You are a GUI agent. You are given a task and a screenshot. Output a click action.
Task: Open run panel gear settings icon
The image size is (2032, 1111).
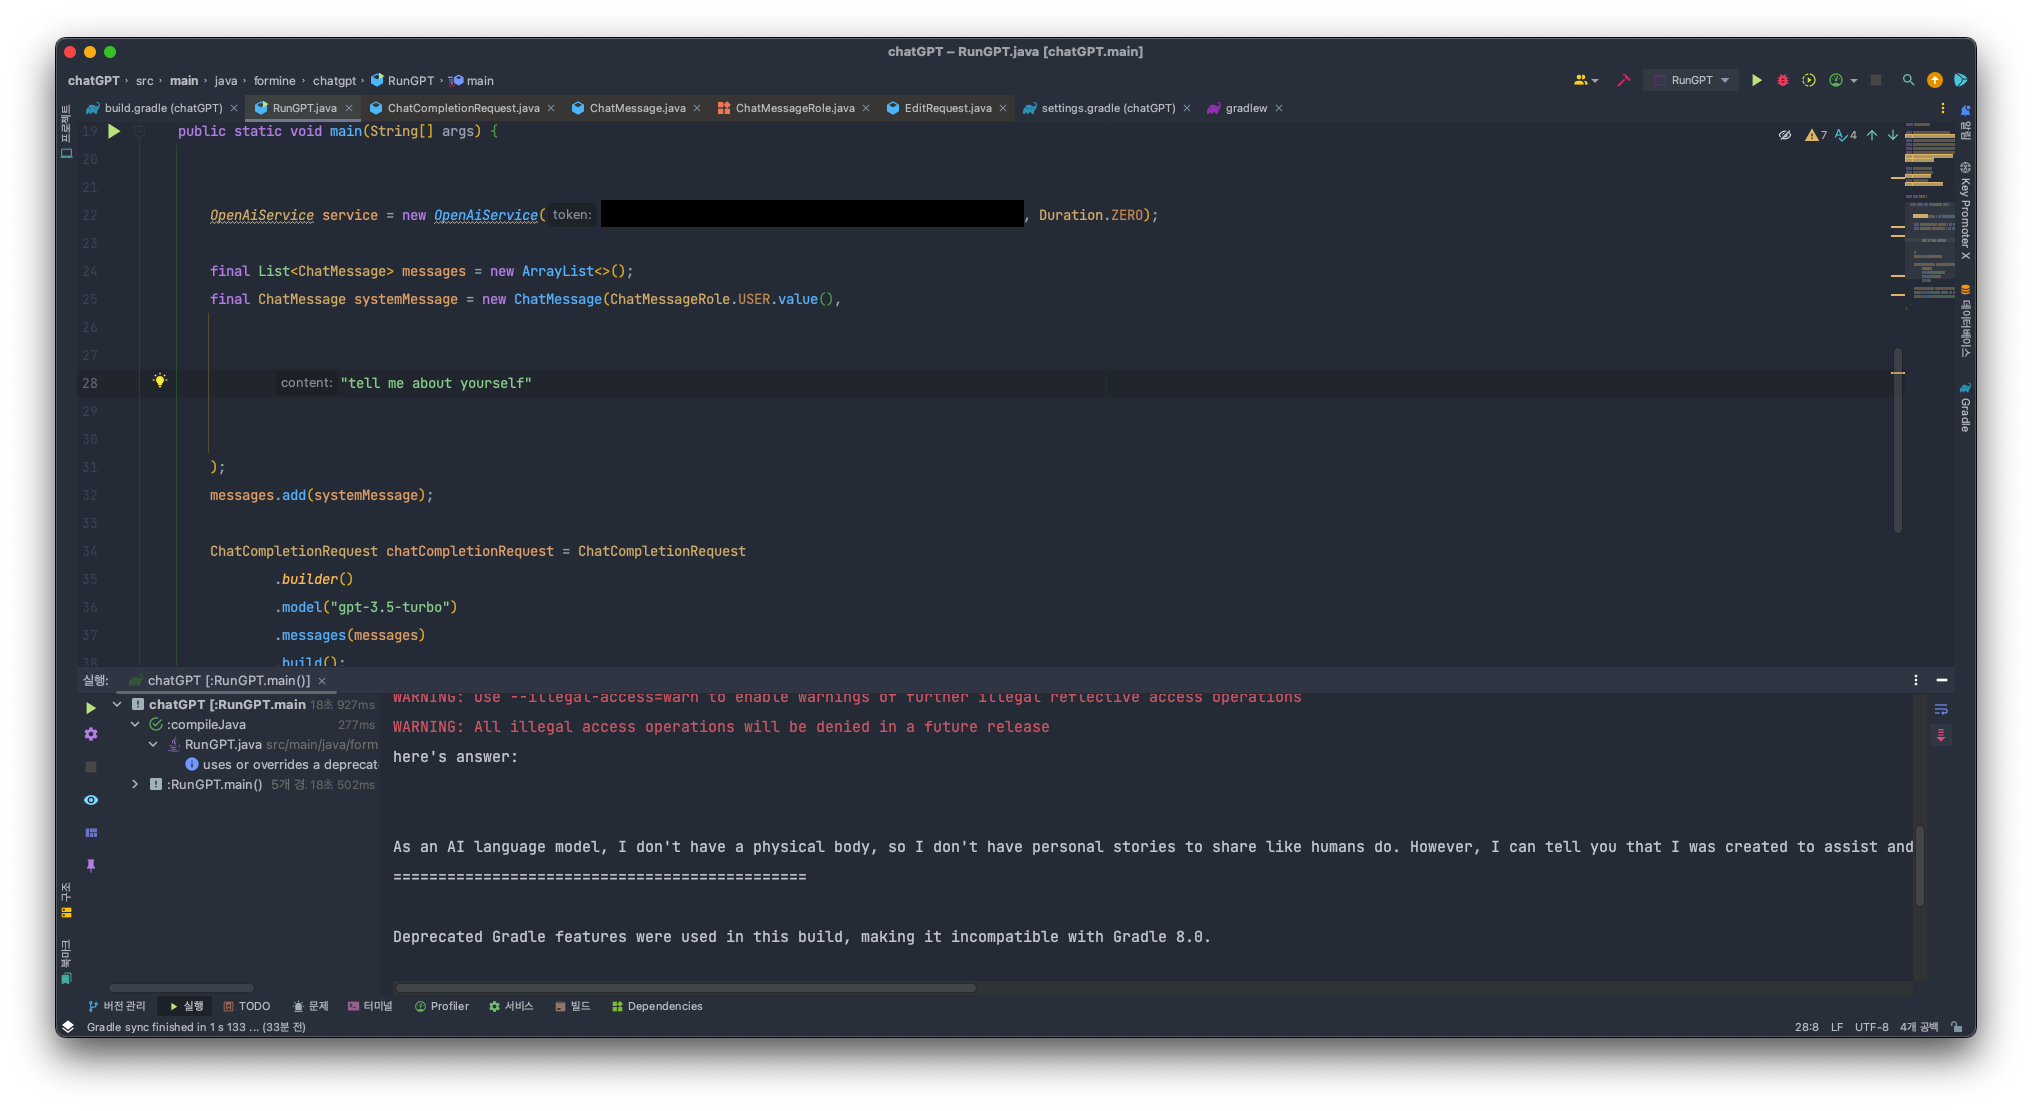tap(91, 734)
